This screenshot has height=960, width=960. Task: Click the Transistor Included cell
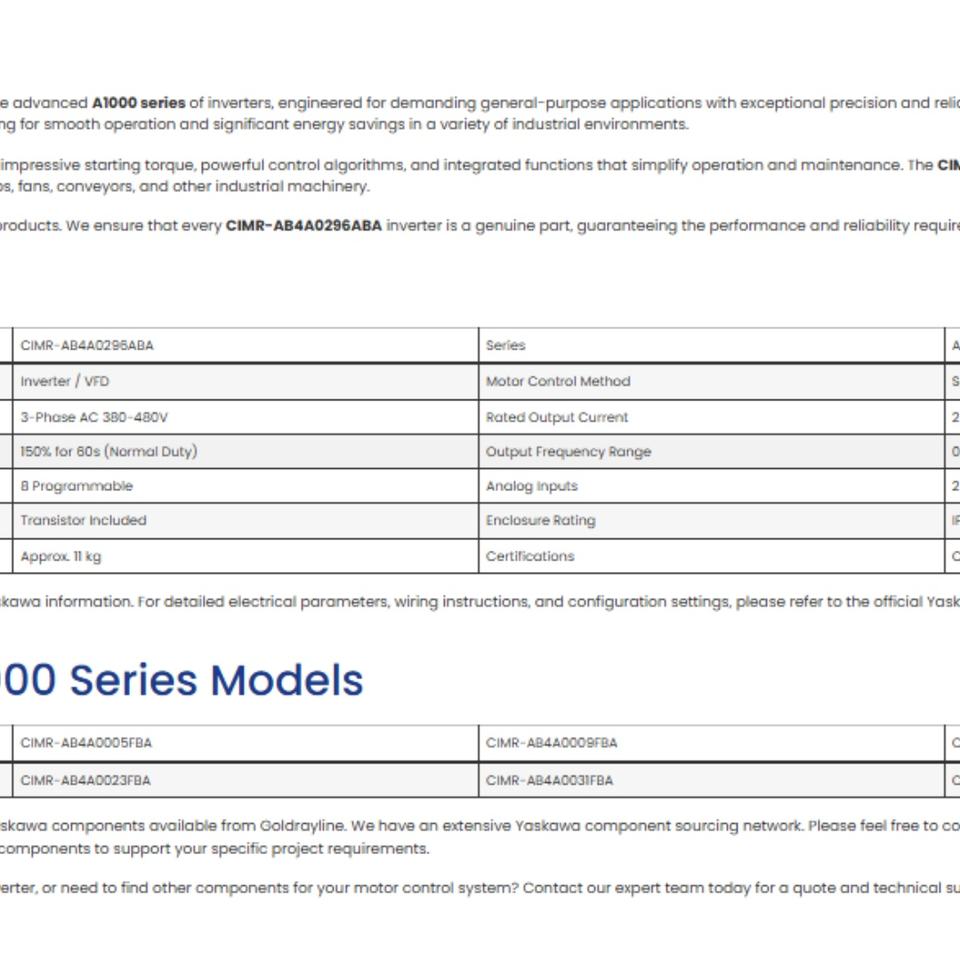(x=246, y=521)
